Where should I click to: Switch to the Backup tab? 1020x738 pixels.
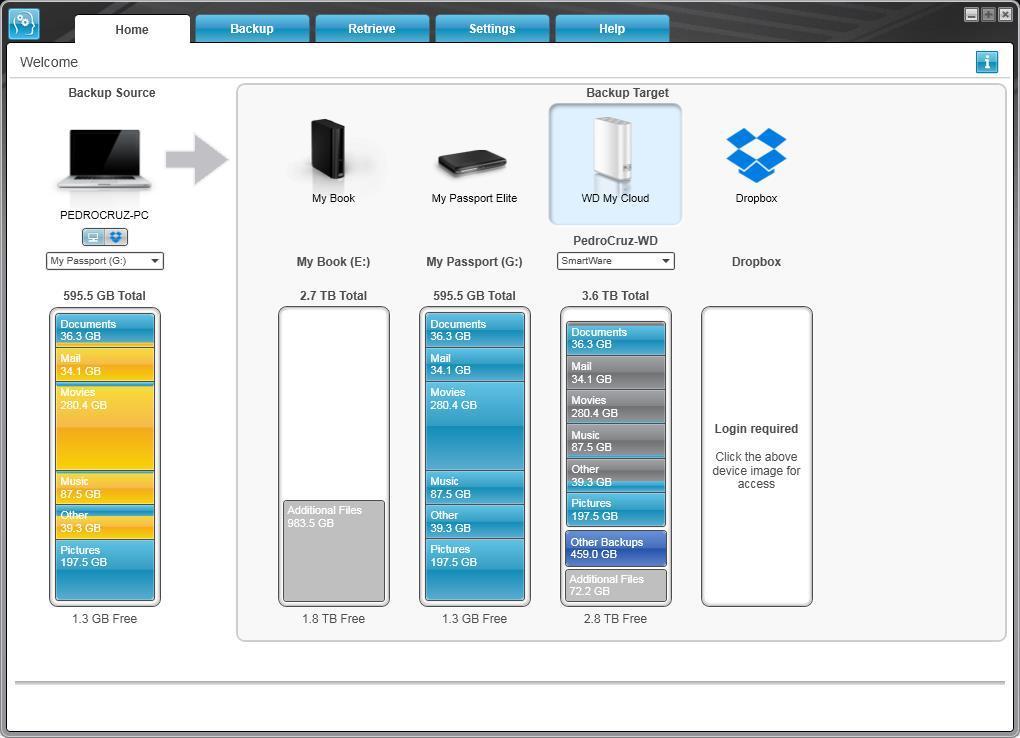click(x=252, y=29)
